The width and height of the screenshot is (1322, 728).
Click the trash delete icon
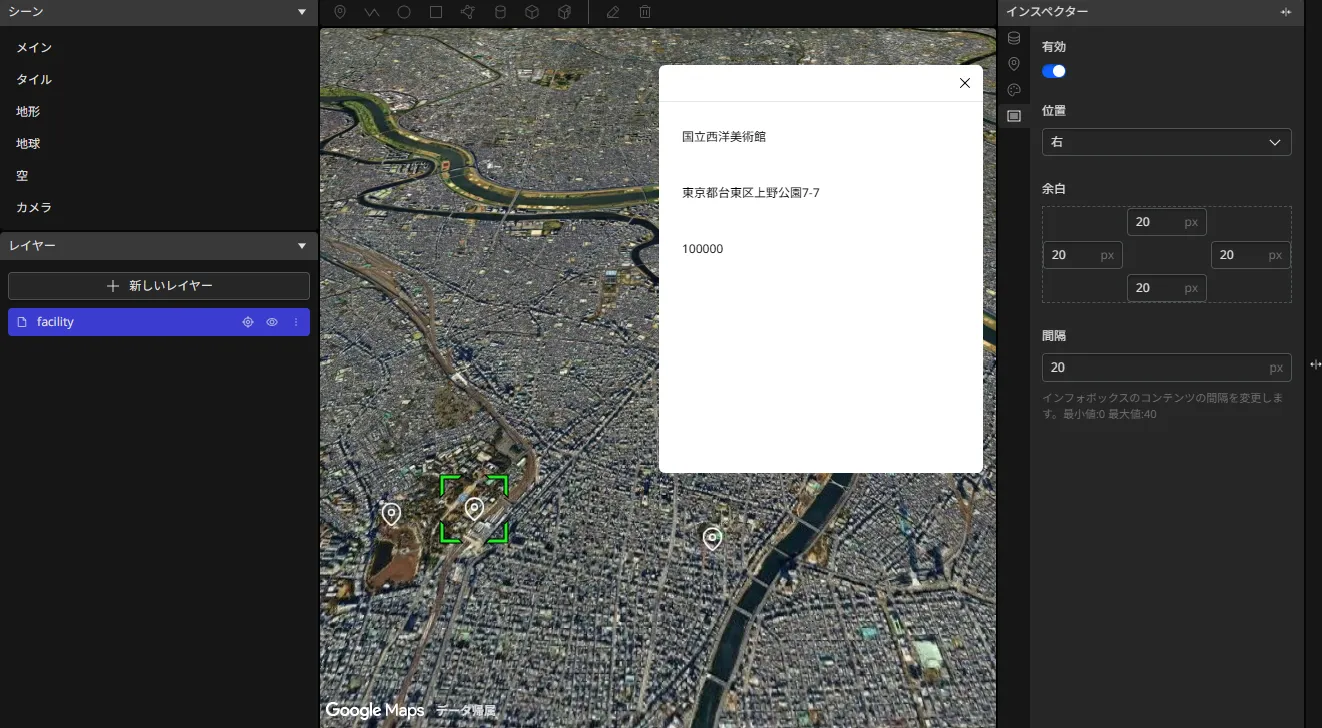[x=645, y=12]
